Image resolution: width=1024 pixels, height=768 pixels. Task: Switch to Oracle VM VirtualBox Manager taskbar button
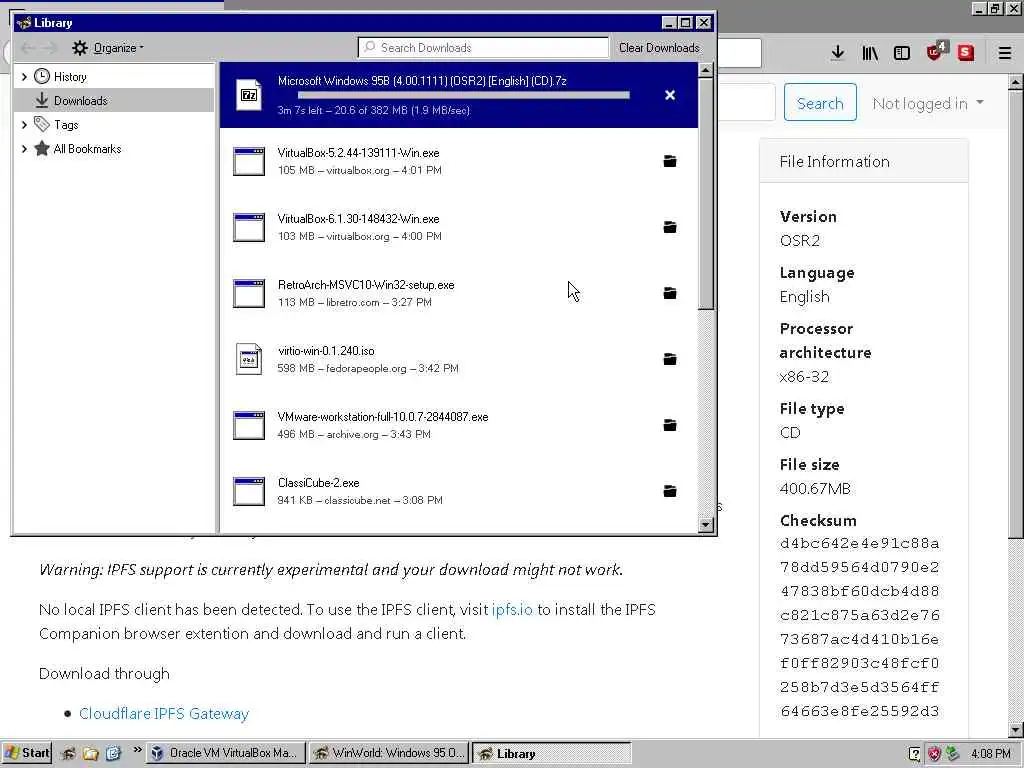pyautogui.click(x=226, y=753)
